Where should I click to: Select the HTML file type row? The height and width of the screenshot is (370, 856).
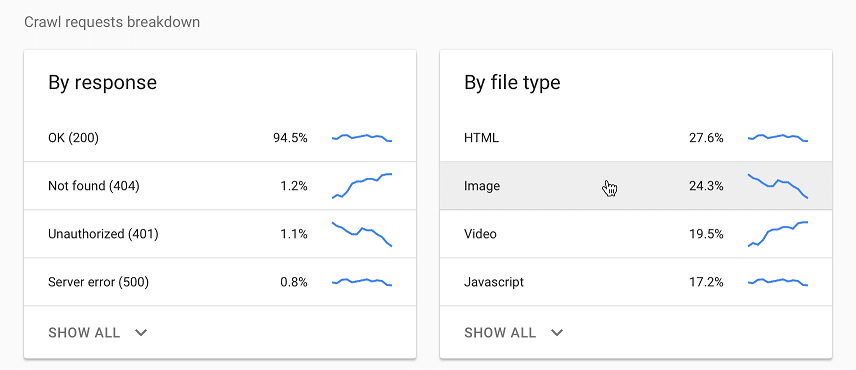tap(636, 138)
